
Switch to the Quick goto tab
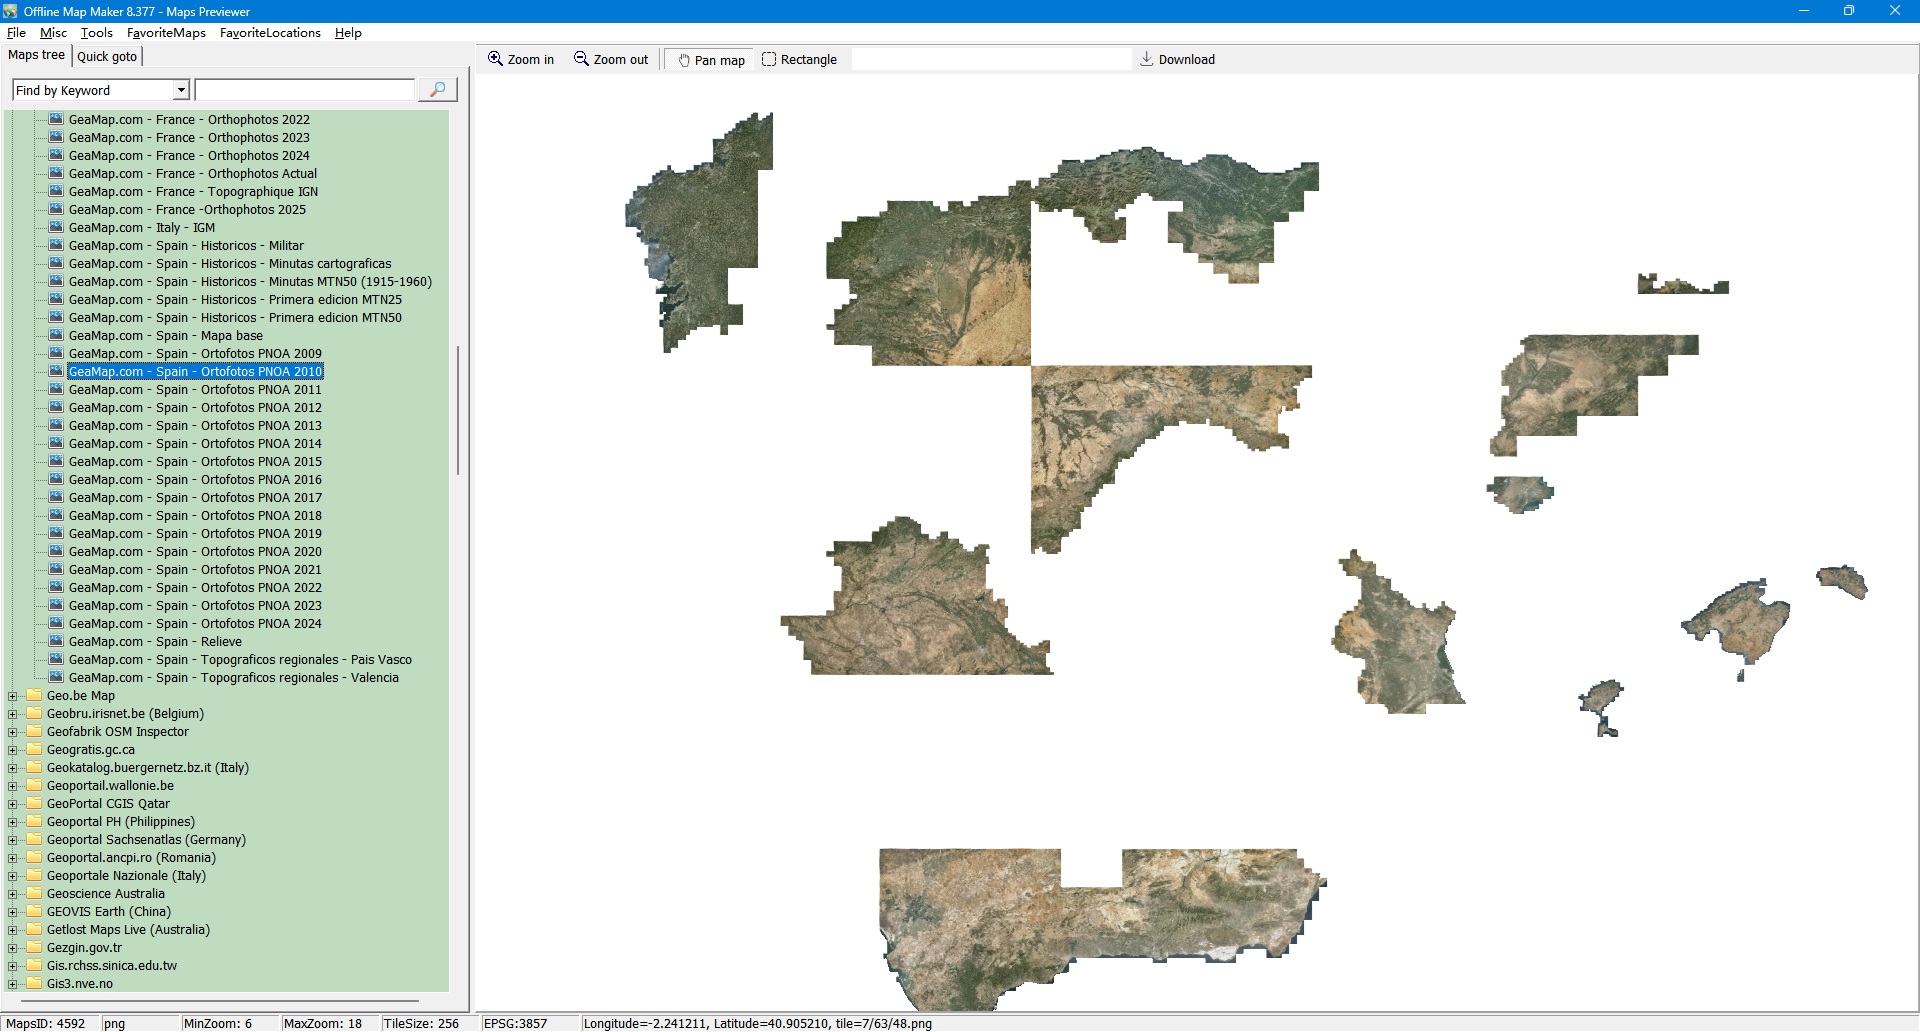107,56
